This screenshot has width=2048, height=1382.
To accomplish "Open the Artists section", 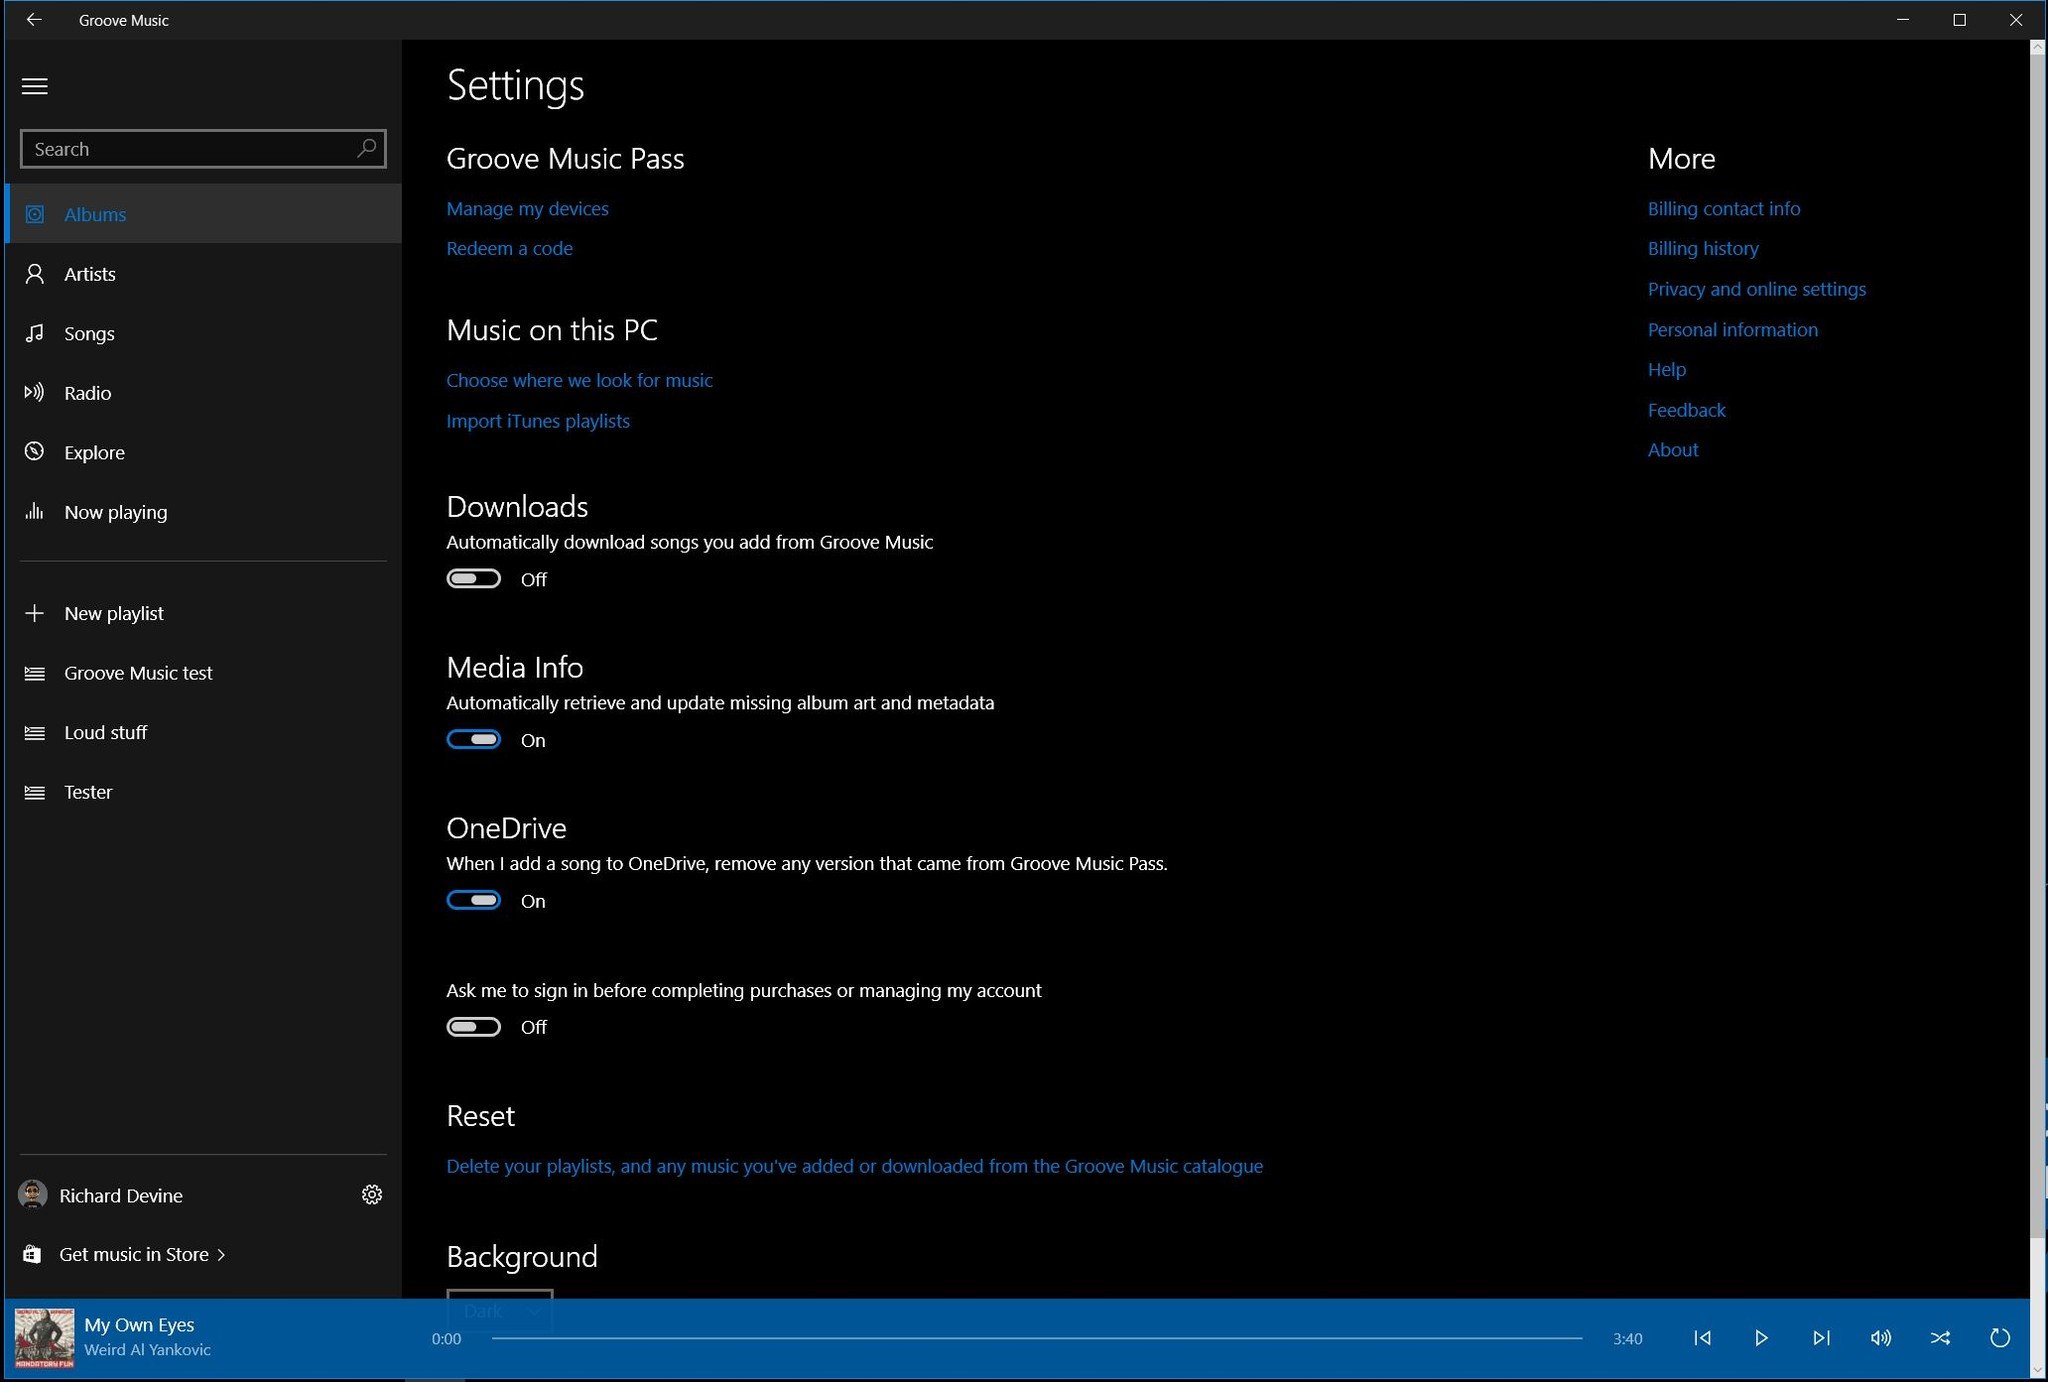I will [90, 274].
